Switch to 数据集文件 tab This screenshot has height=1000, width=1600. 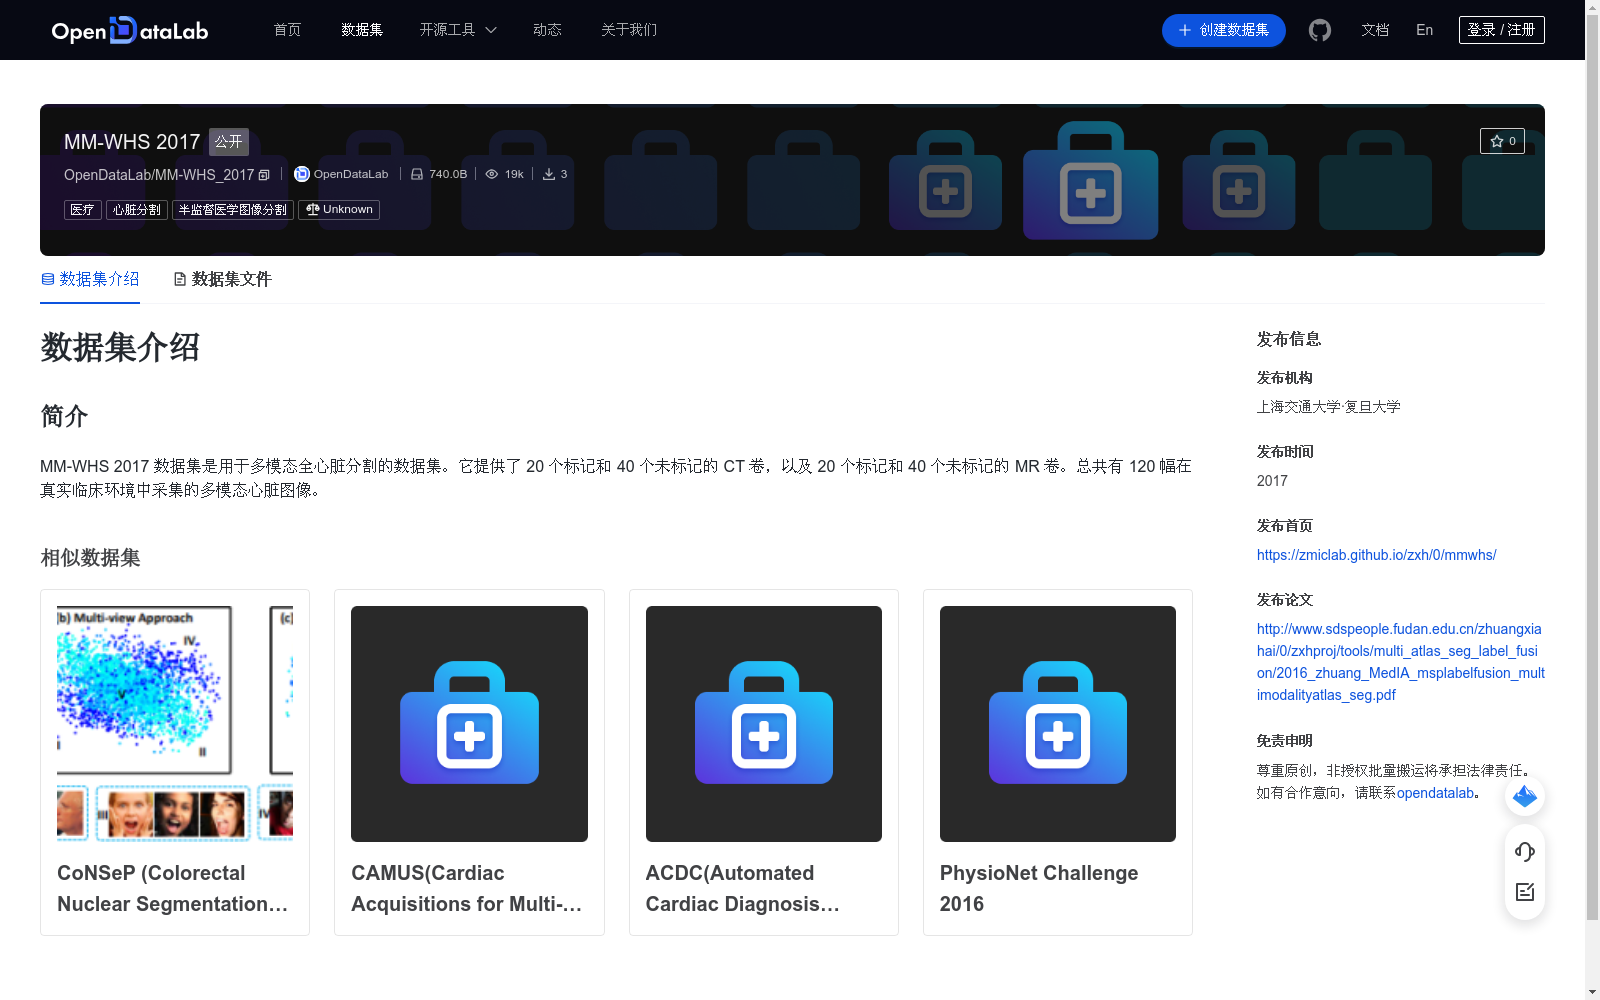[222, 279]
